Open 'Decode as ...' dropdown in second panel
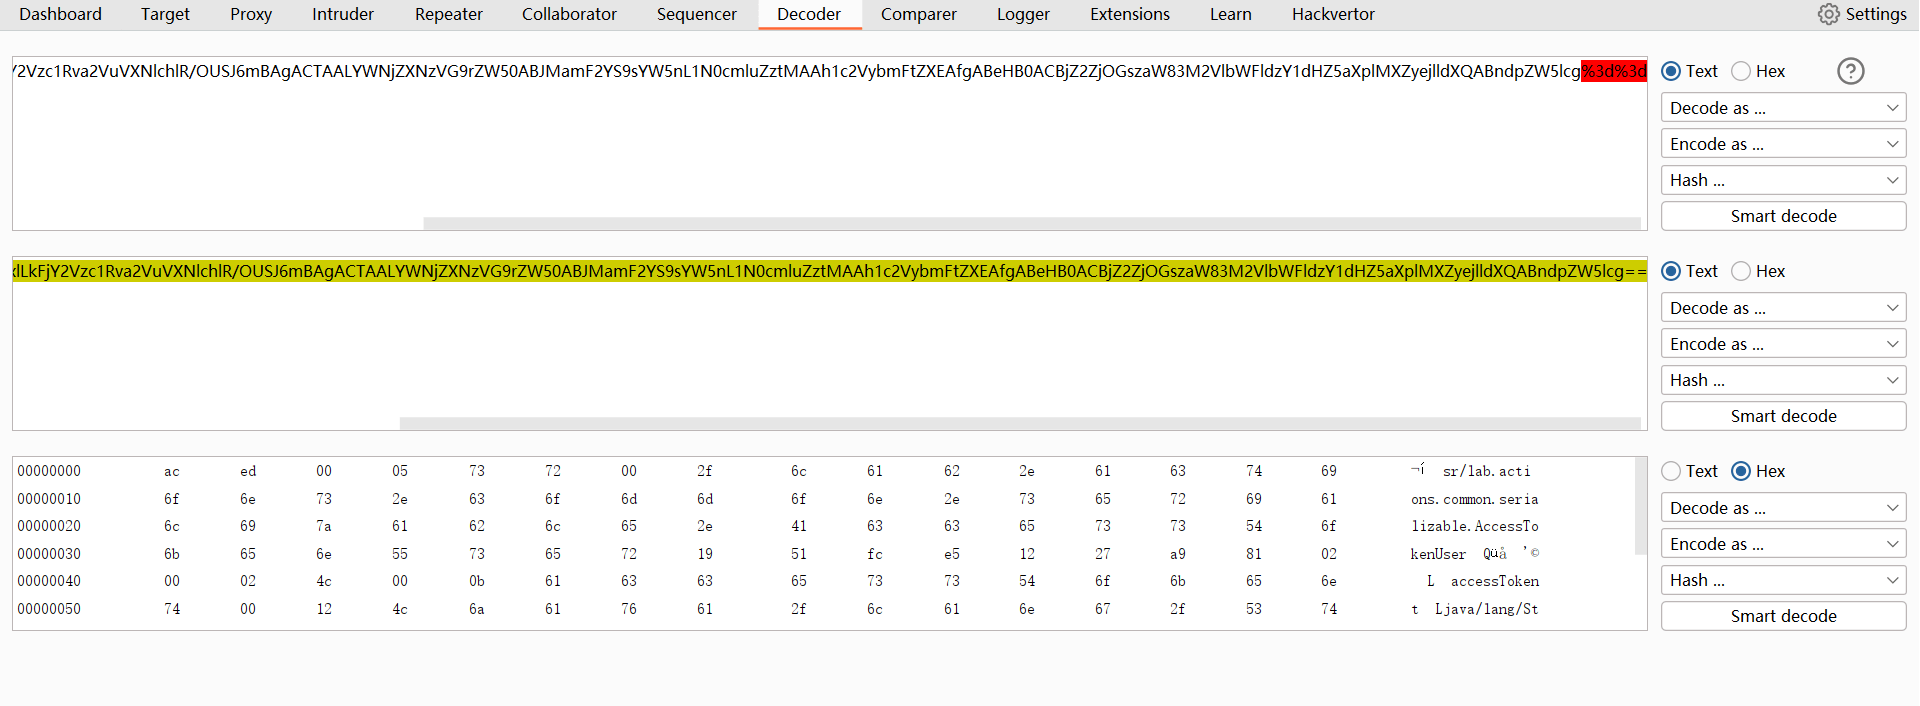The height and width of the screenshot is (706, 1920). tap(1783, 308)
